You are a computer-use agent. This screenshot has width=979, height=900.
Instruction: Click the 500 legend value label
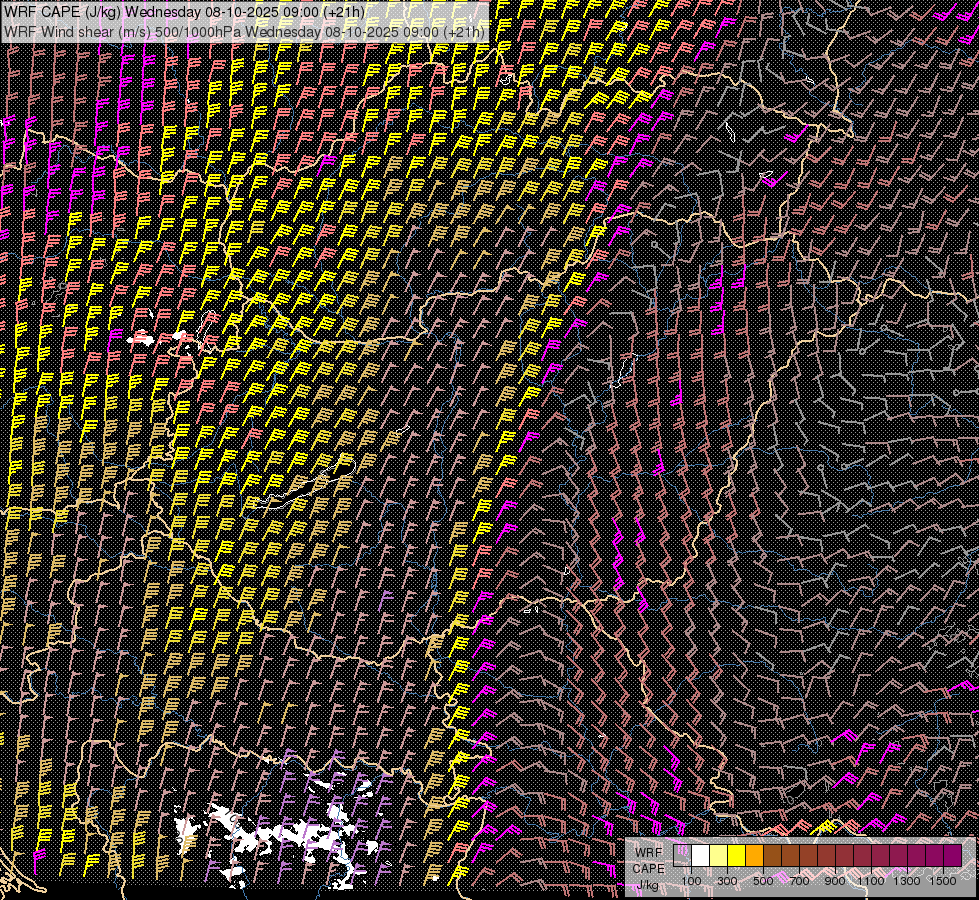click(763, 881)
